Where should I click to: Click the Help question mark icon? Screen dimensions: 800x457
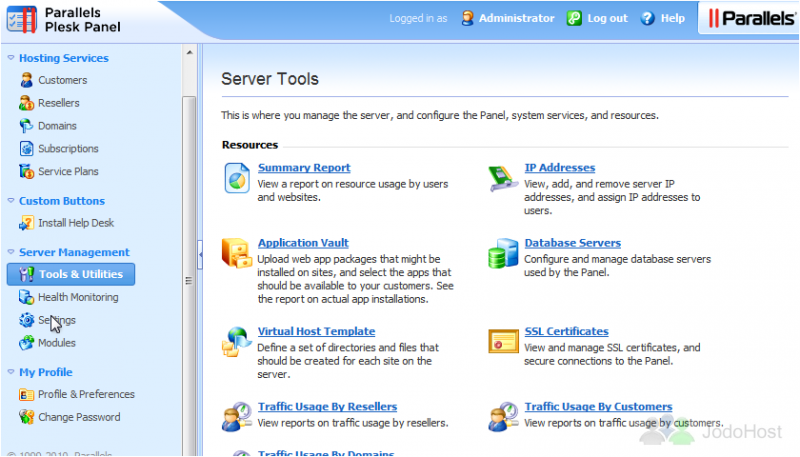[647, 18]
